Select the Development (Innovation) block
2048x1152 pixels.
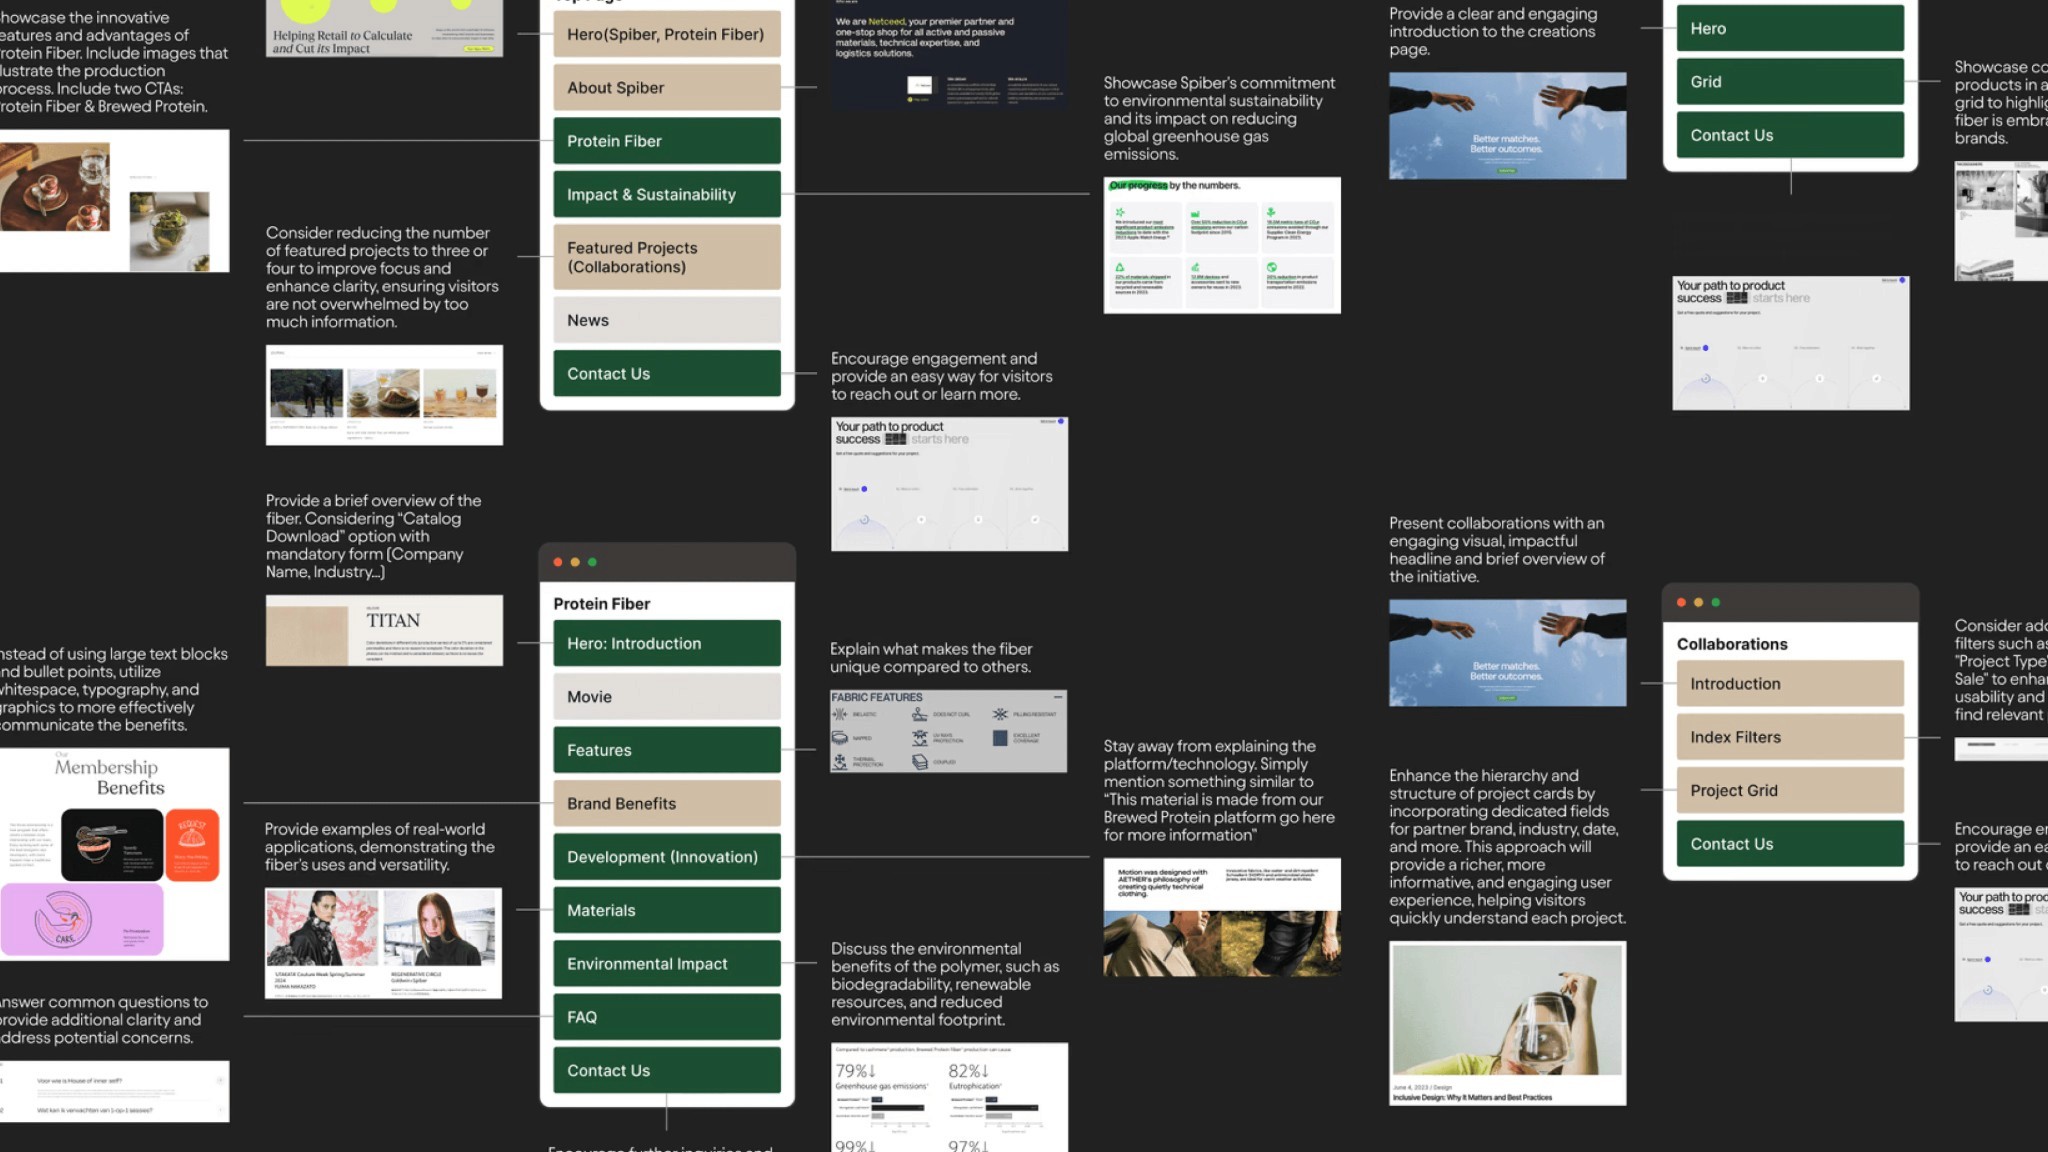coord(666,857)
